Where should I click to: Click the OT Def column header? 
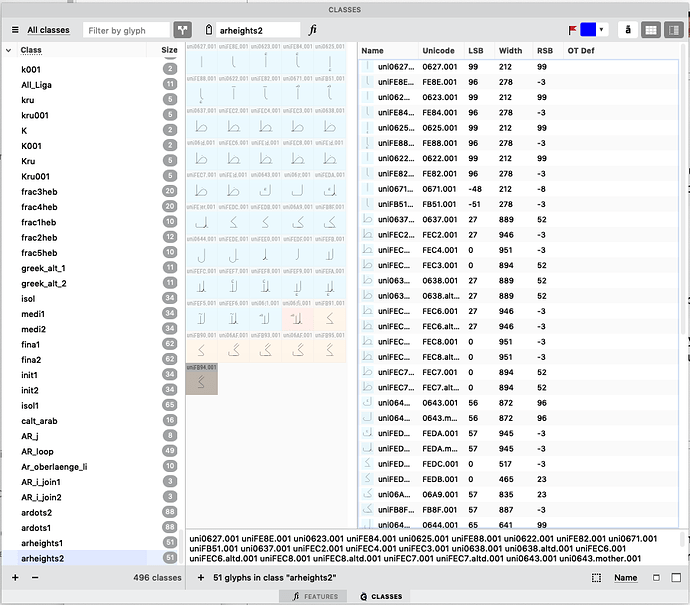click(581, 51)
